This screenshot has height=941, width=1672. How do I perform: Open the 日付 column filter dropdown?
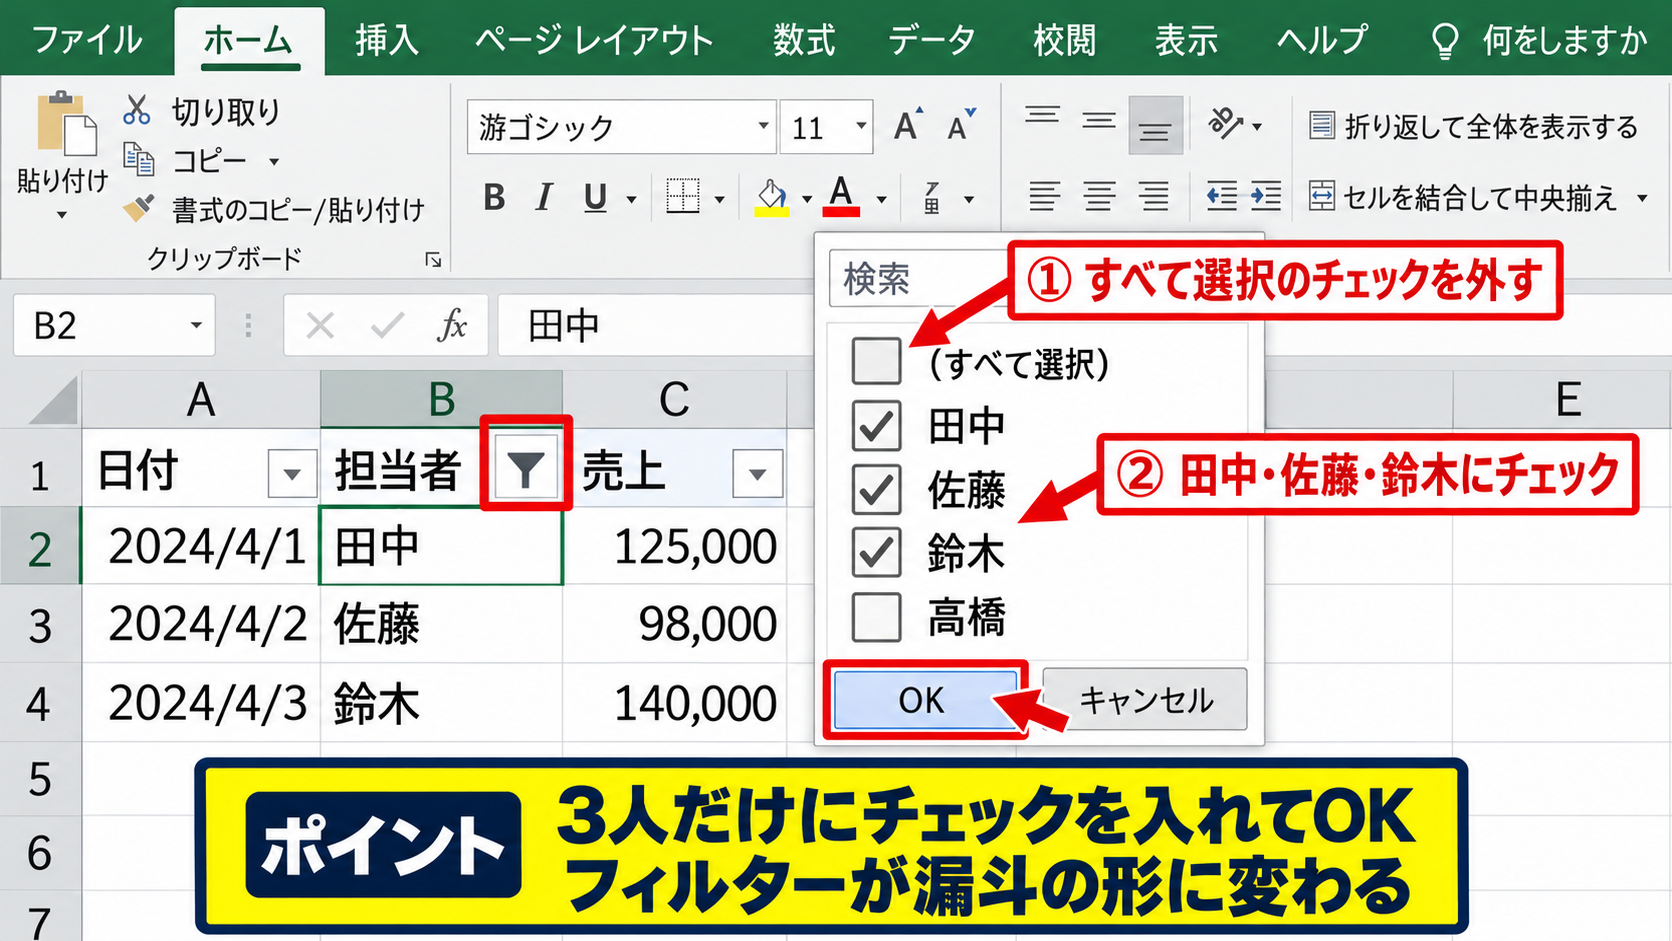coord(292,473)
